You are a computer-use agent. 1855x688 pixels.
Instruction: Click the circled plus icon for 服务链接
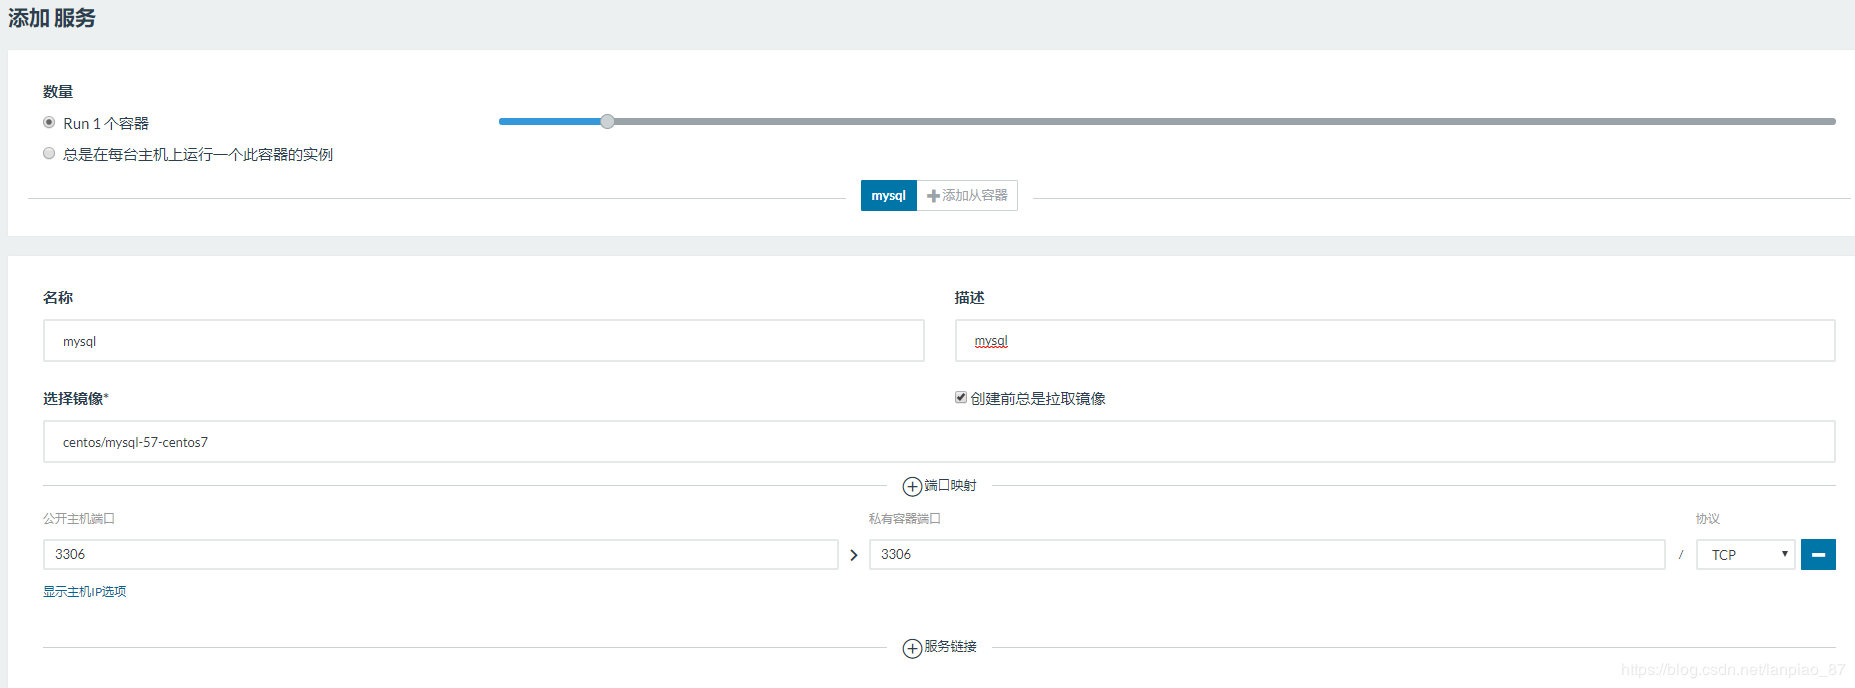tap(912, 648)
